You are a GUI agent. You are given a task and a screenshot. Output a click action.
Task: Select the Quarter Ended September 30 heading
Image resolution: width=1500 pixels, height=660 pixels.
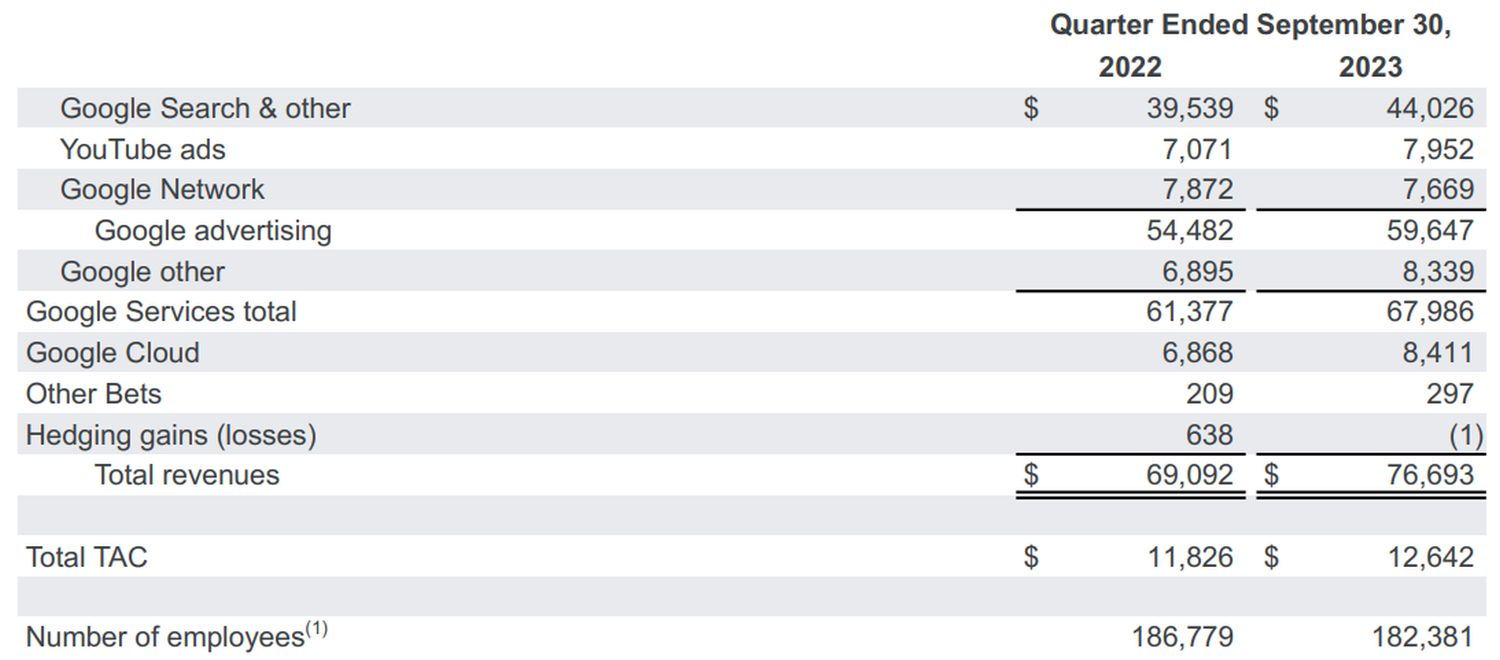1249,25
